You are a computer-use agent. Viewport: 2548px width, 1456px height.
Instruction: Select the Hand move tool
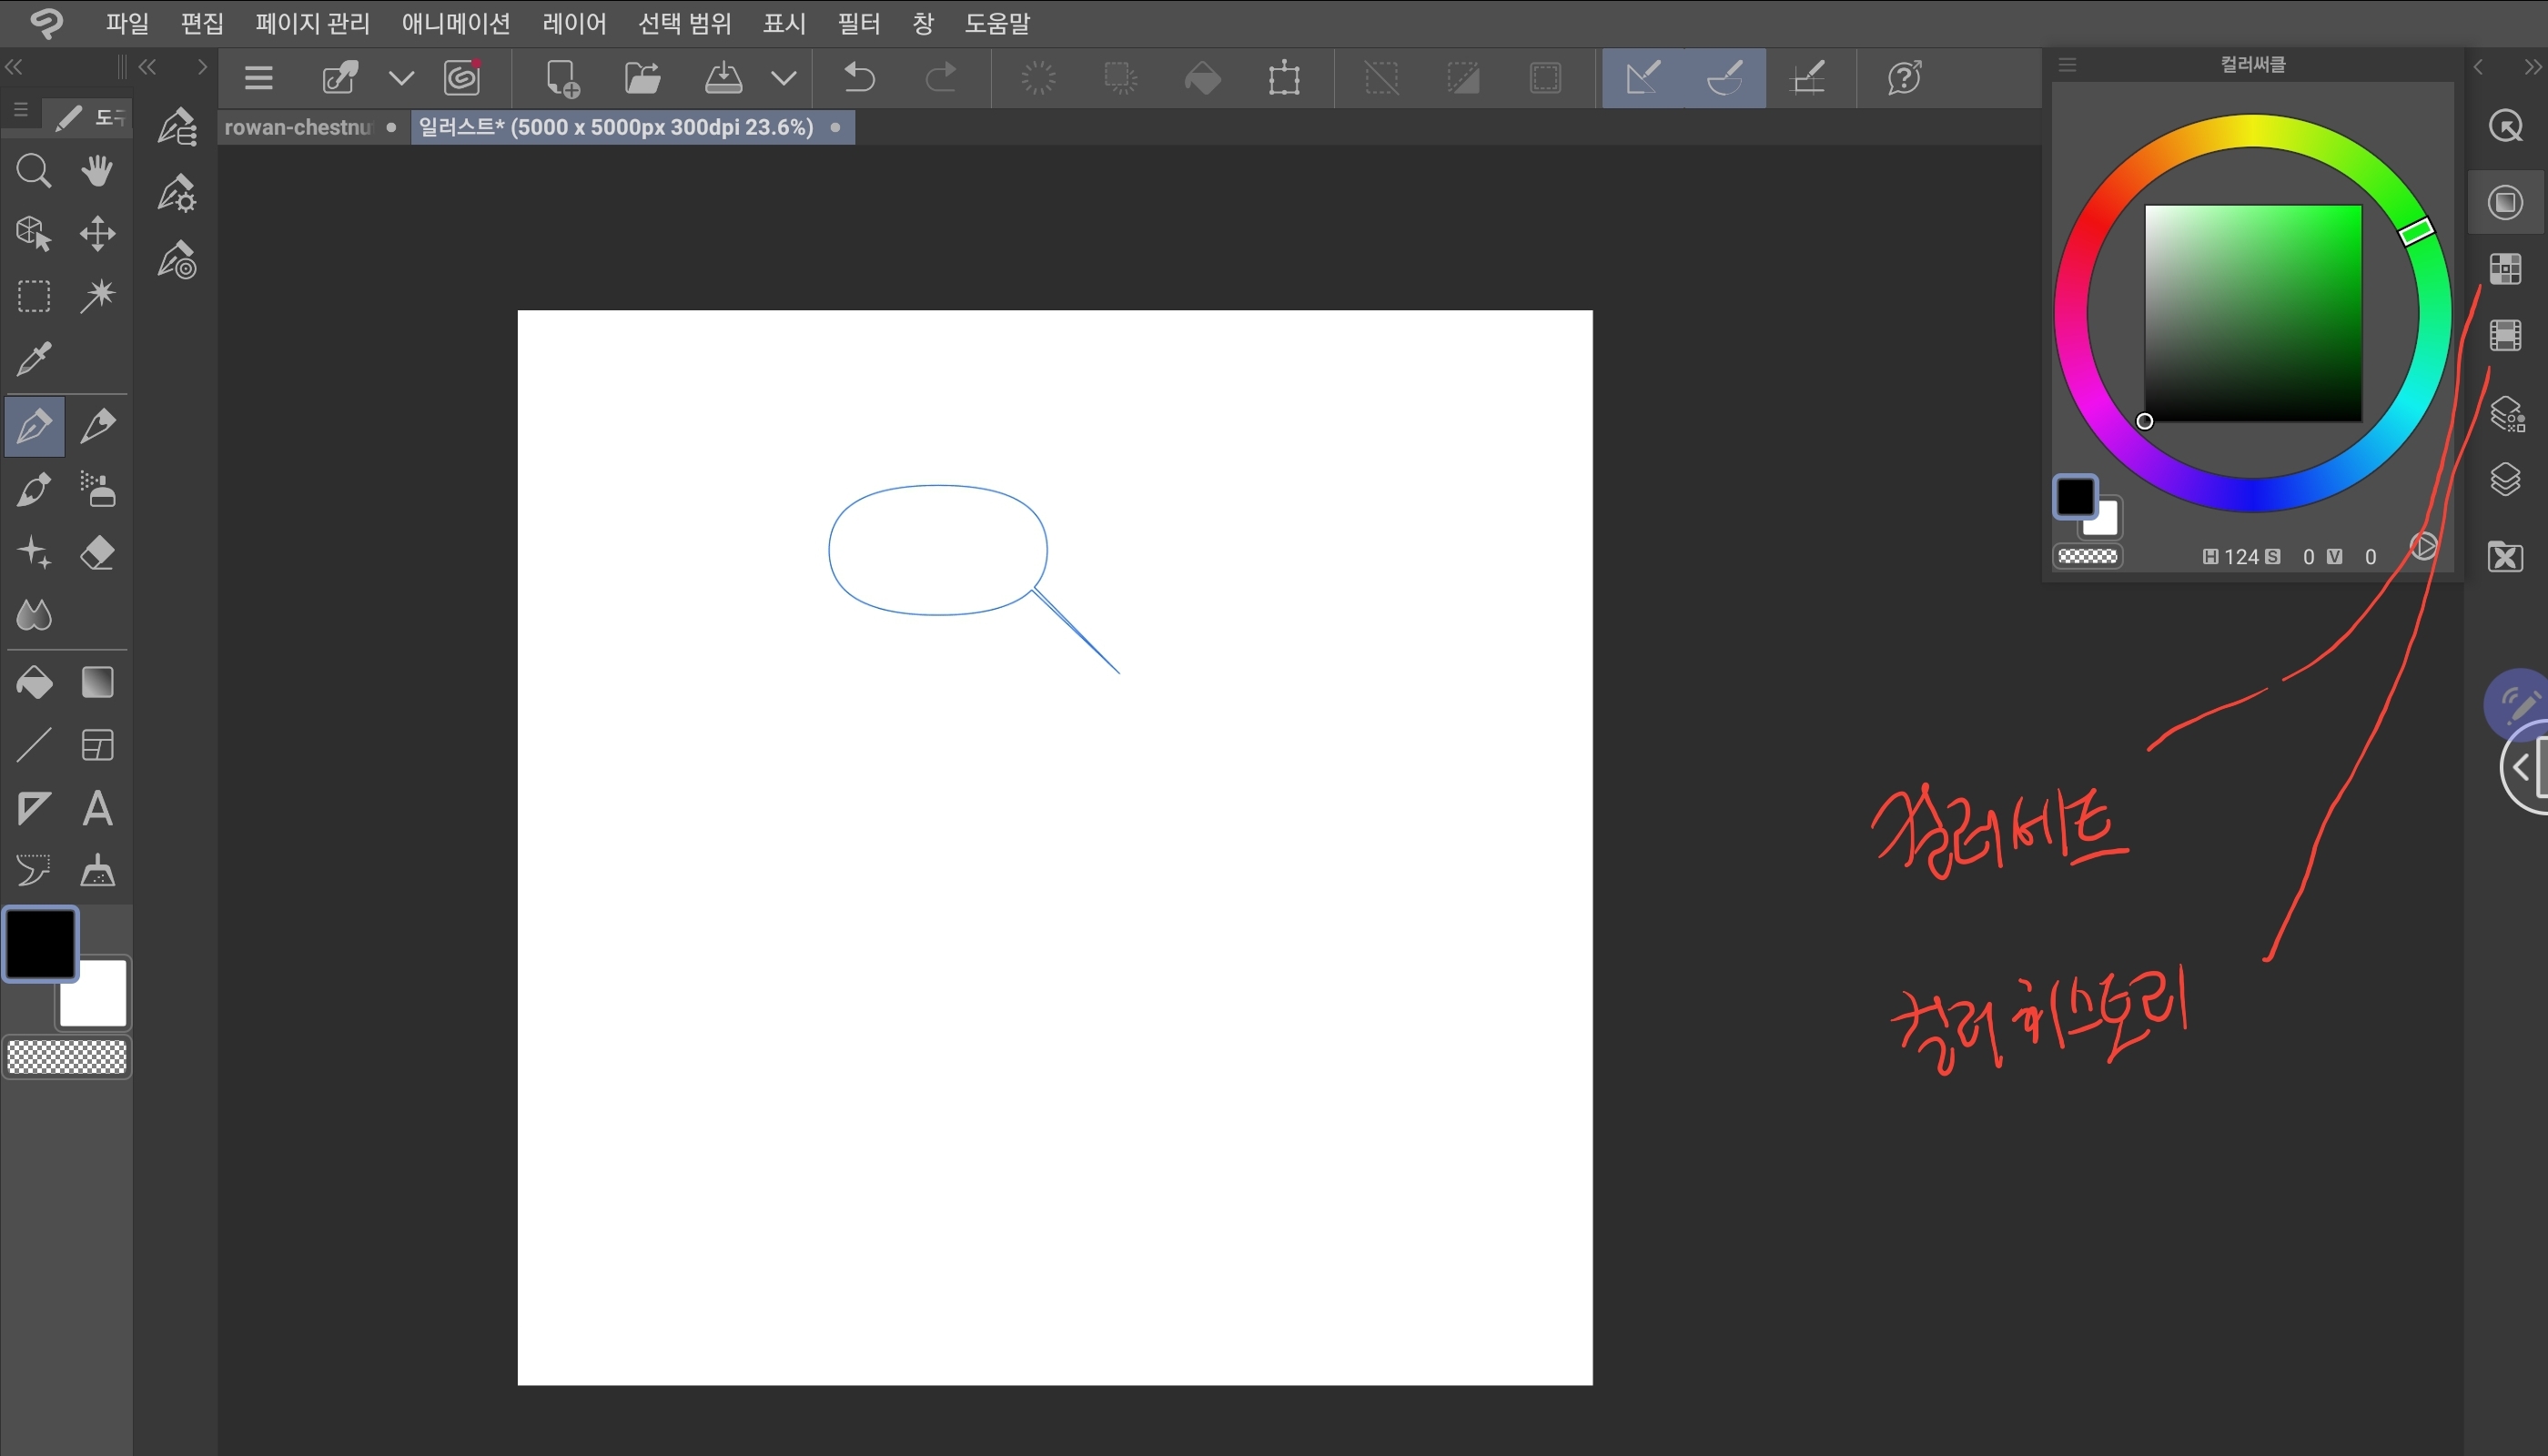pos(97,171)
